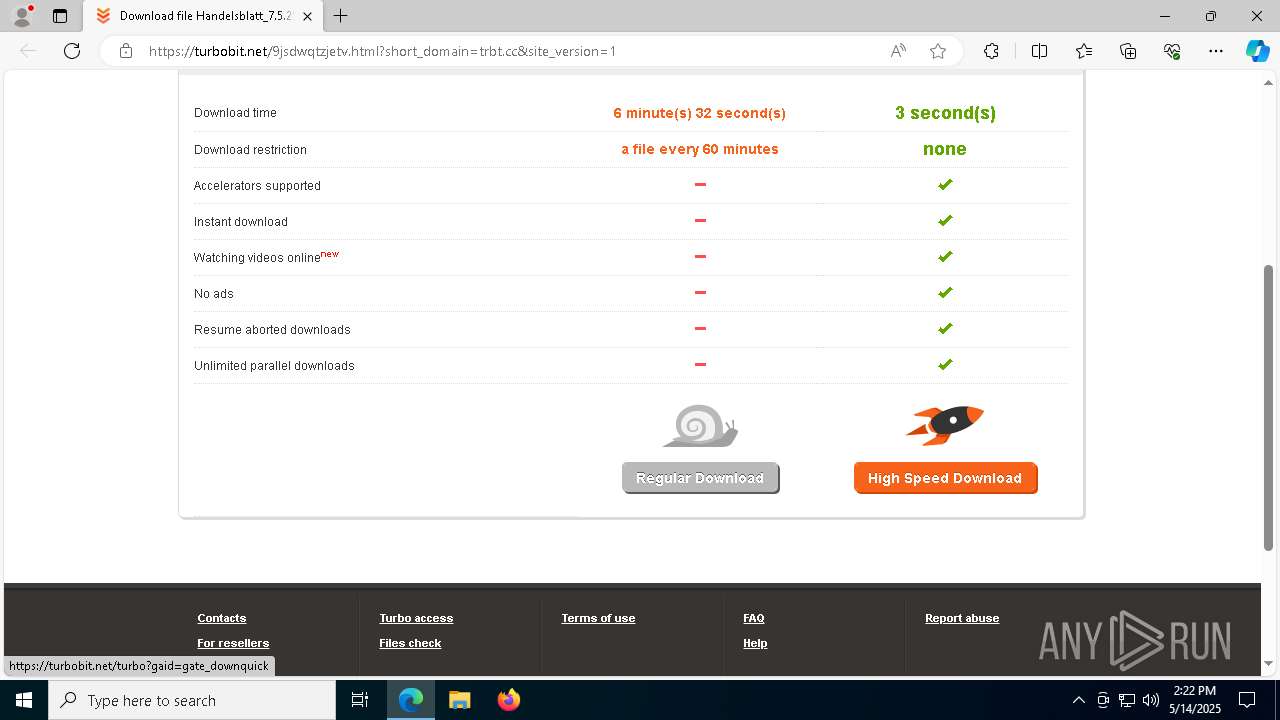Viewport: 1280px width, 720px height.
Task: Open a new browser tab
Action: [341, 16]
